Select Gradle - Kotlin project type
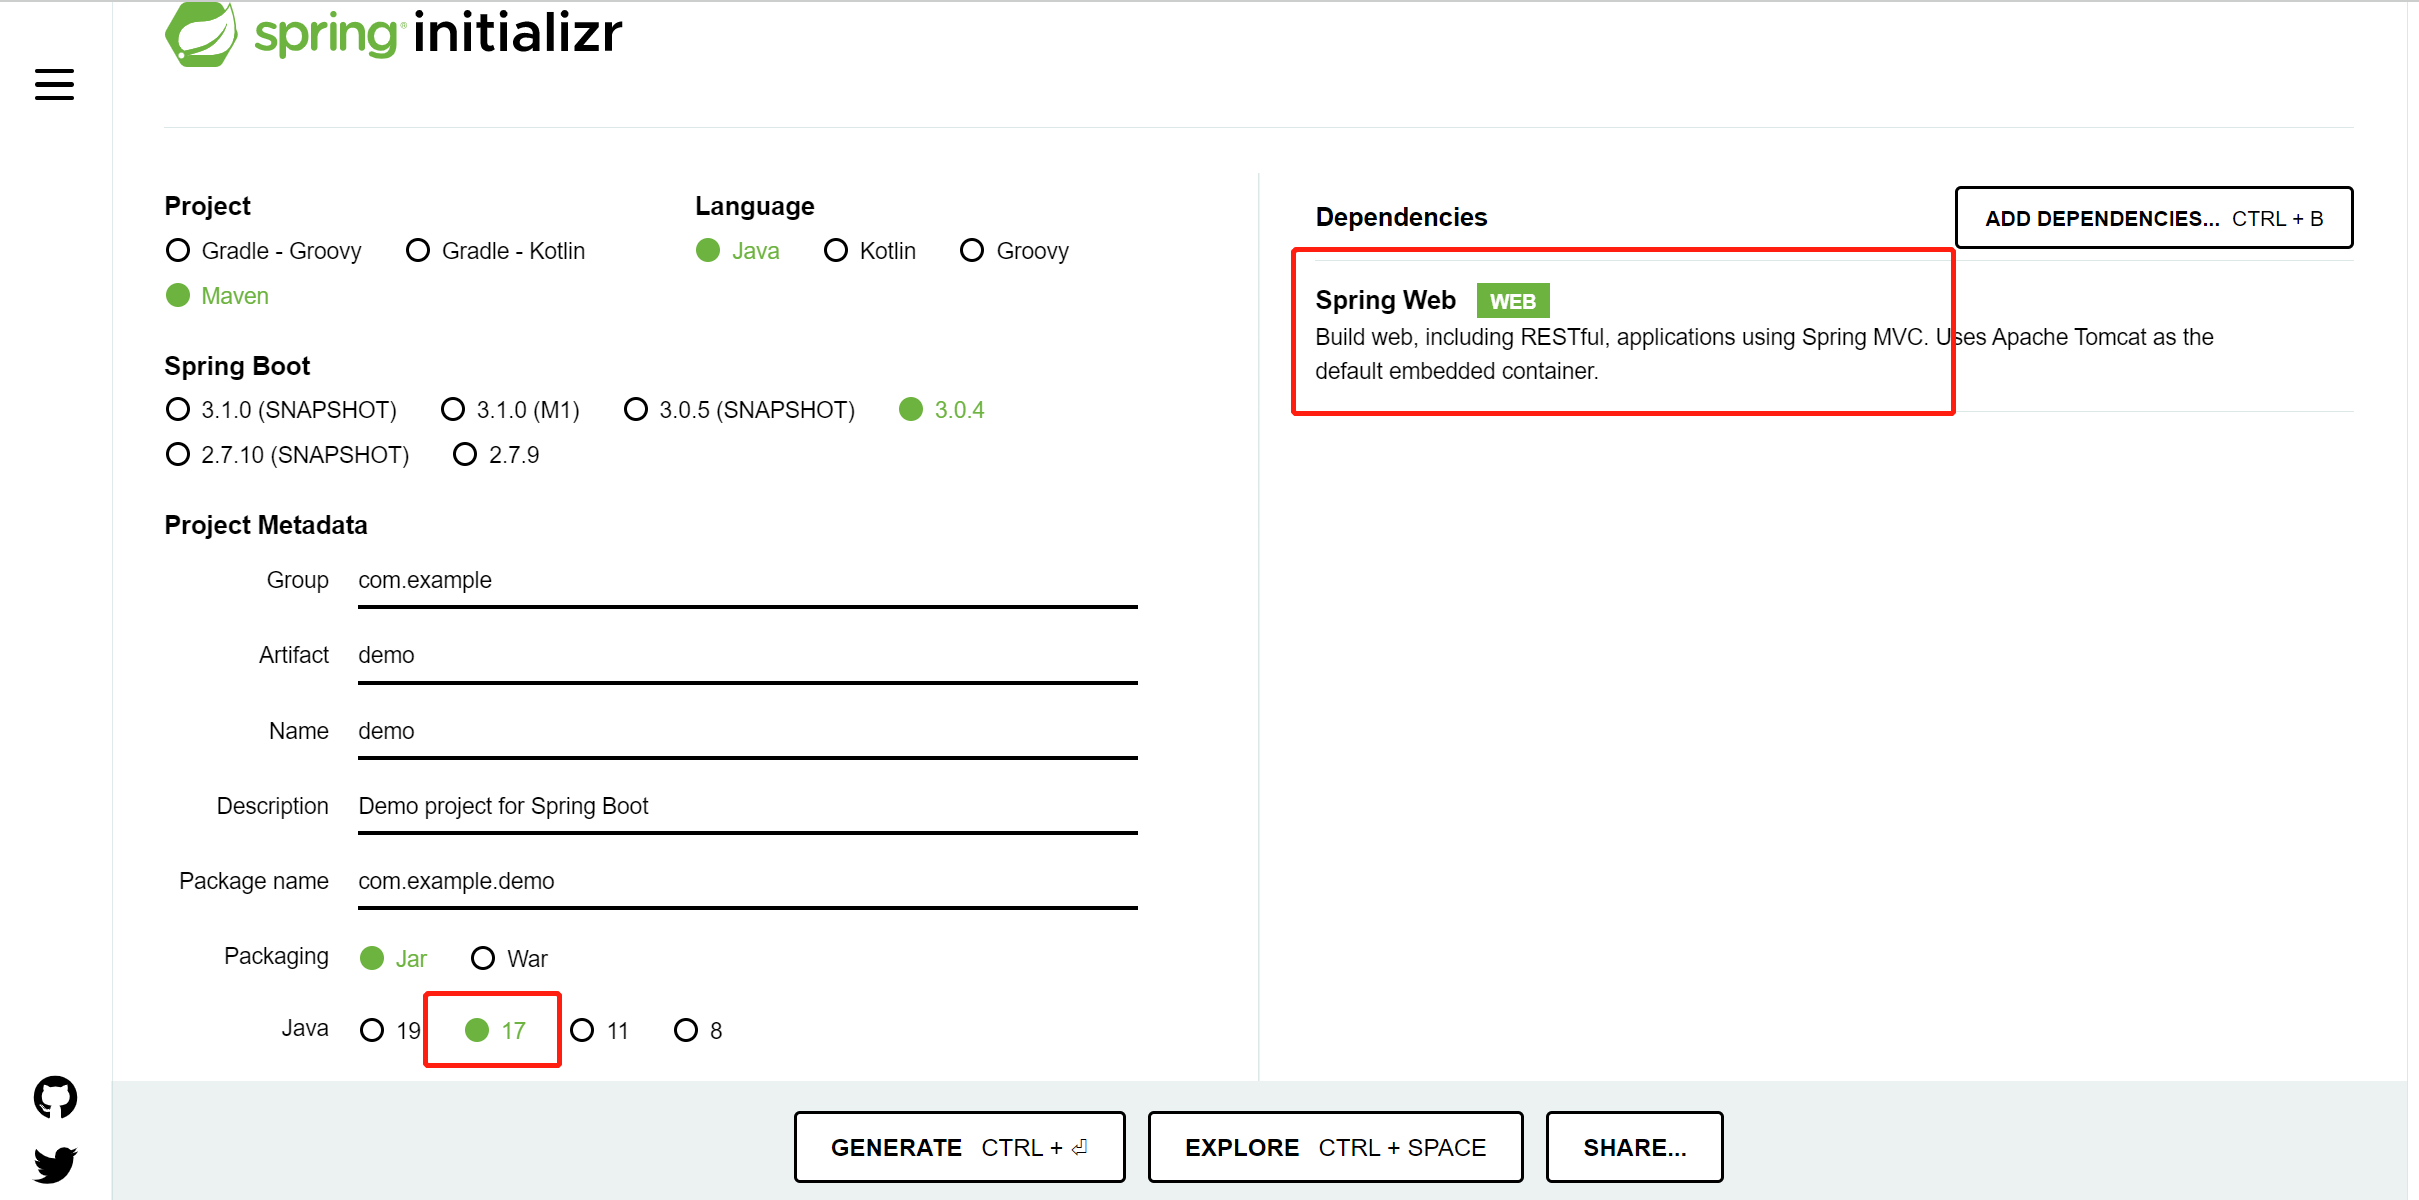Viewport: 2419px width, 1200px height. coord(496,251)
